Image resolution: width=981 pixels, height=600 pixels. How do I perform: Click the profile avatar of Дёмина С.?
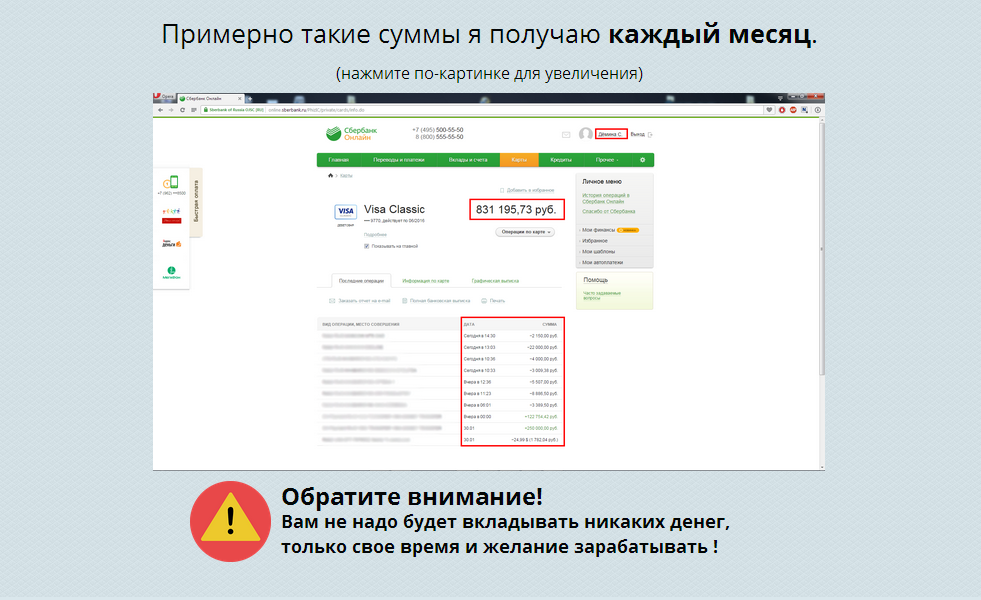586,134
